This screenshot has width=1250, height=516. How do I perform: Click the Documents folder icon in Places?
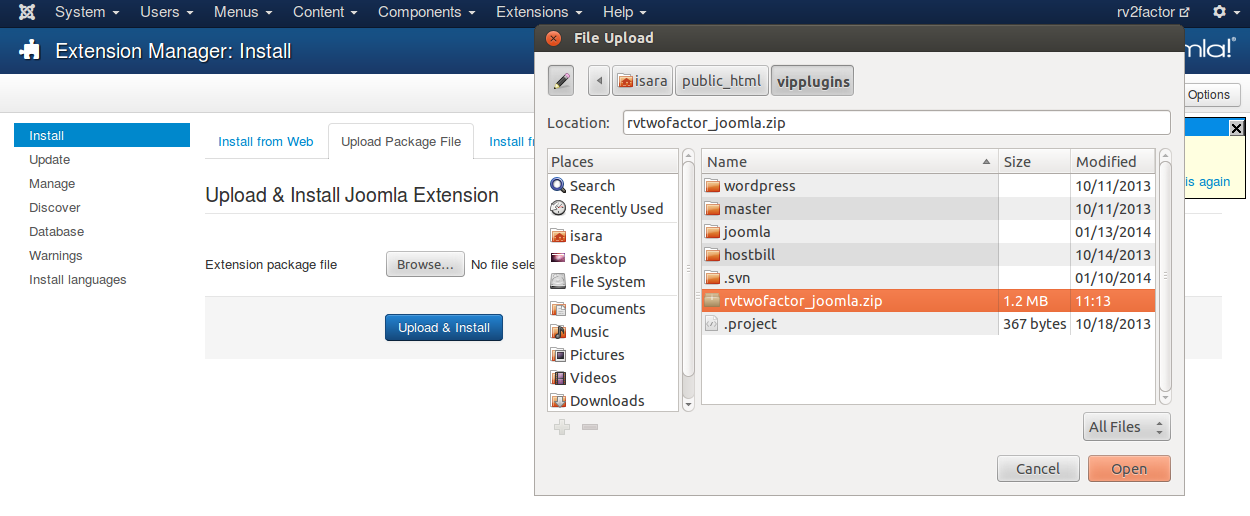coord(558,309)
